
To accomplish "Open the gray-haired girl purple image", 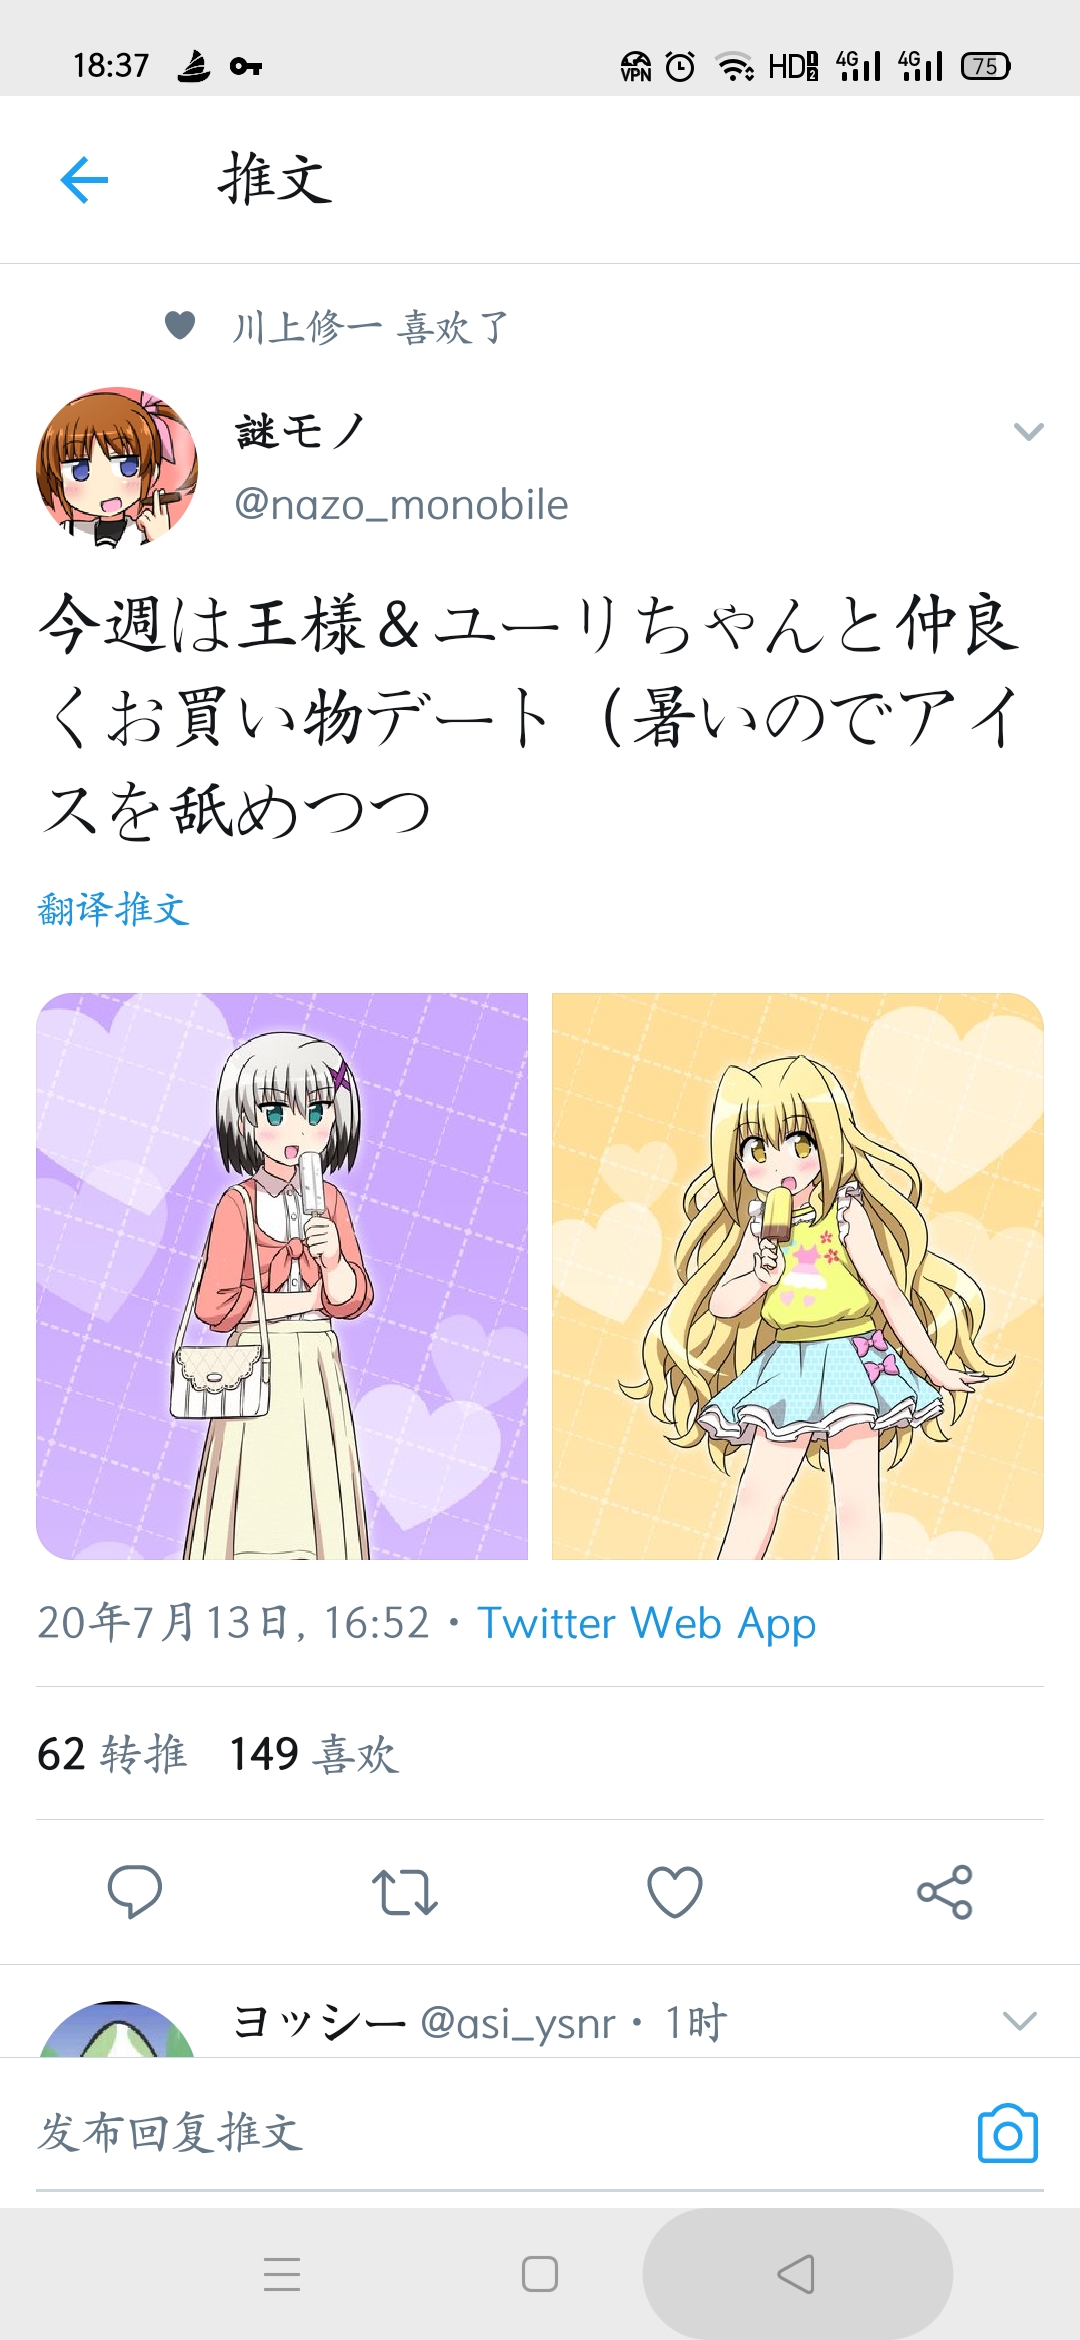I will coord(282,1276).
